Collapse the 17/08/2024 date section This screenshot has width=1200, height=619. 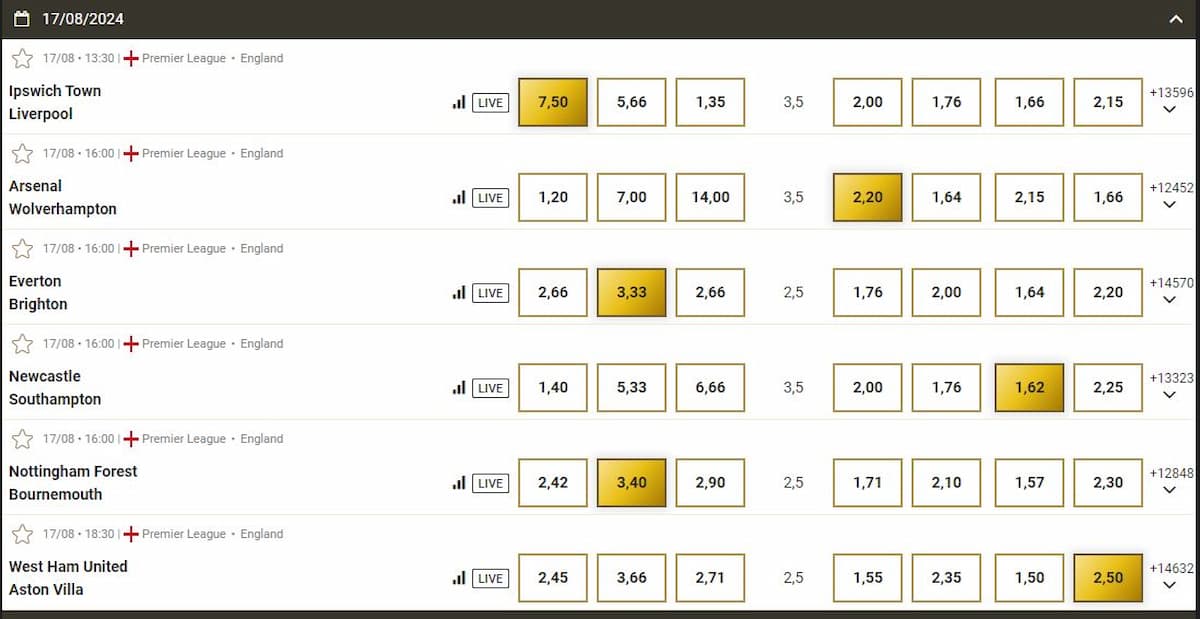point(1176,18)
